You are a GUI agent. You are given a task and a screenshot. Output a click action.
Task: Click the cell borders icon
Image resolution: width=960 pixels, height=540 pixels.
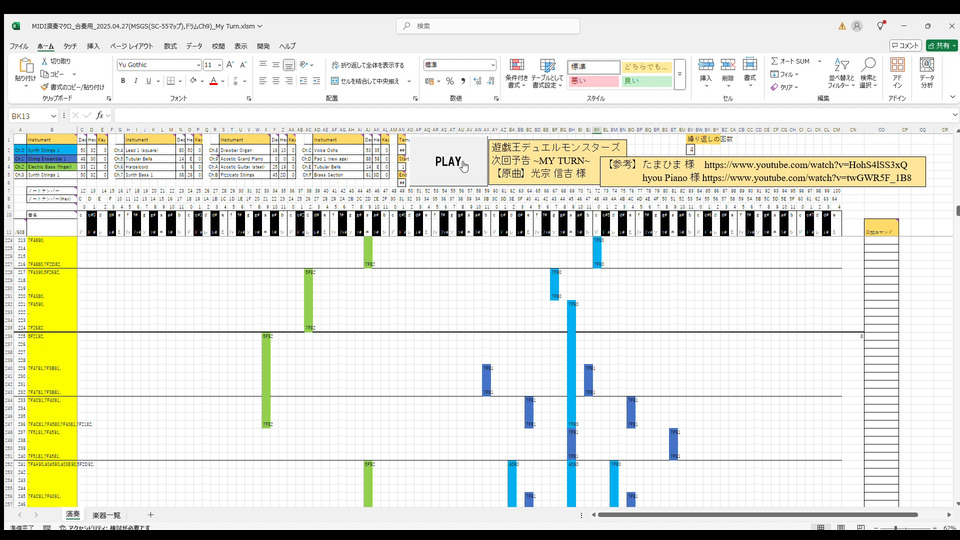(x=171, y=81)
